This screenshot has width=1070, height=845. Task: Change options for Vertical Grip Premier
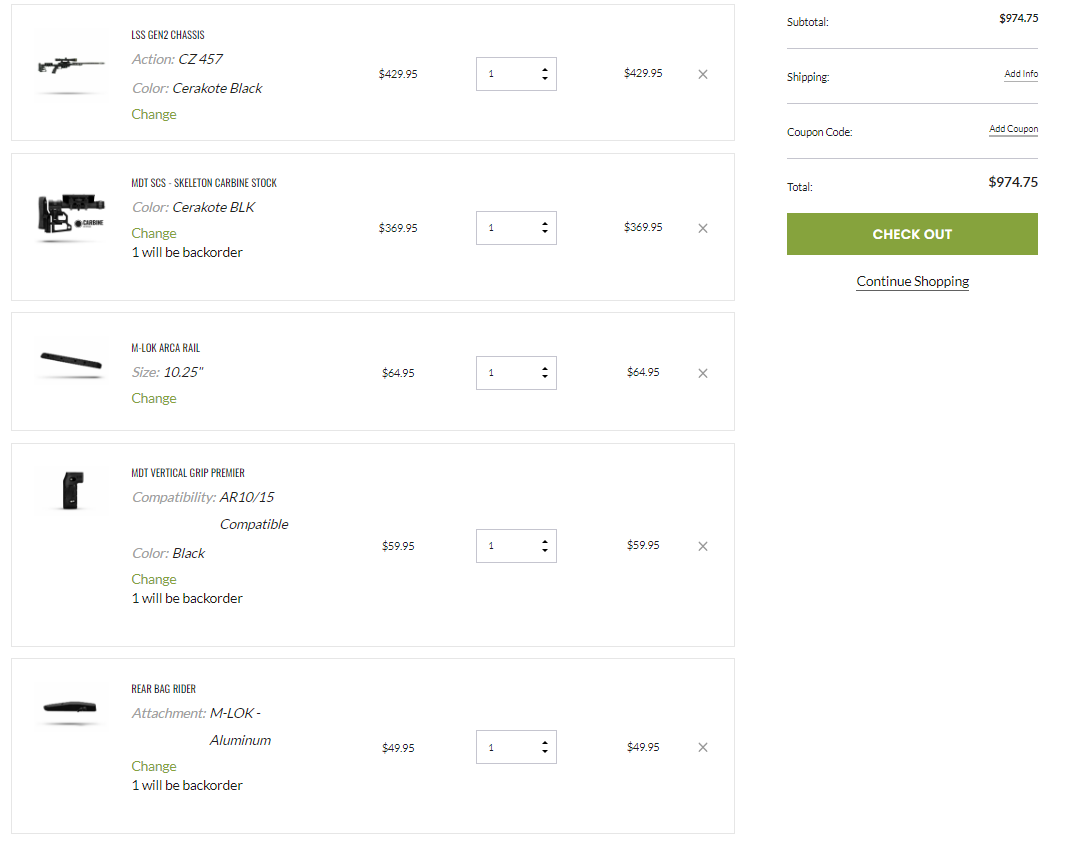click(x=154, y=579)
